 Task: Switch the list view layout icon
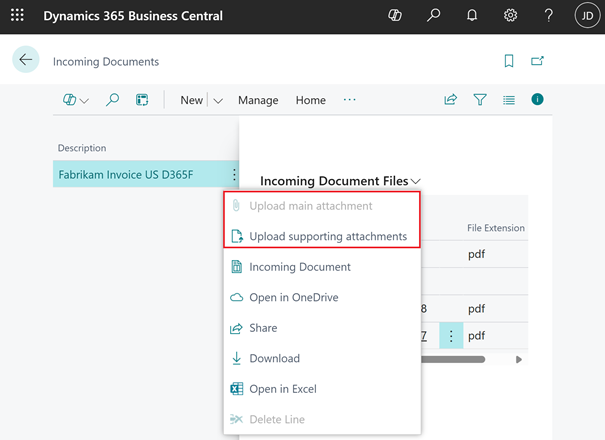(x=509, y=100)
